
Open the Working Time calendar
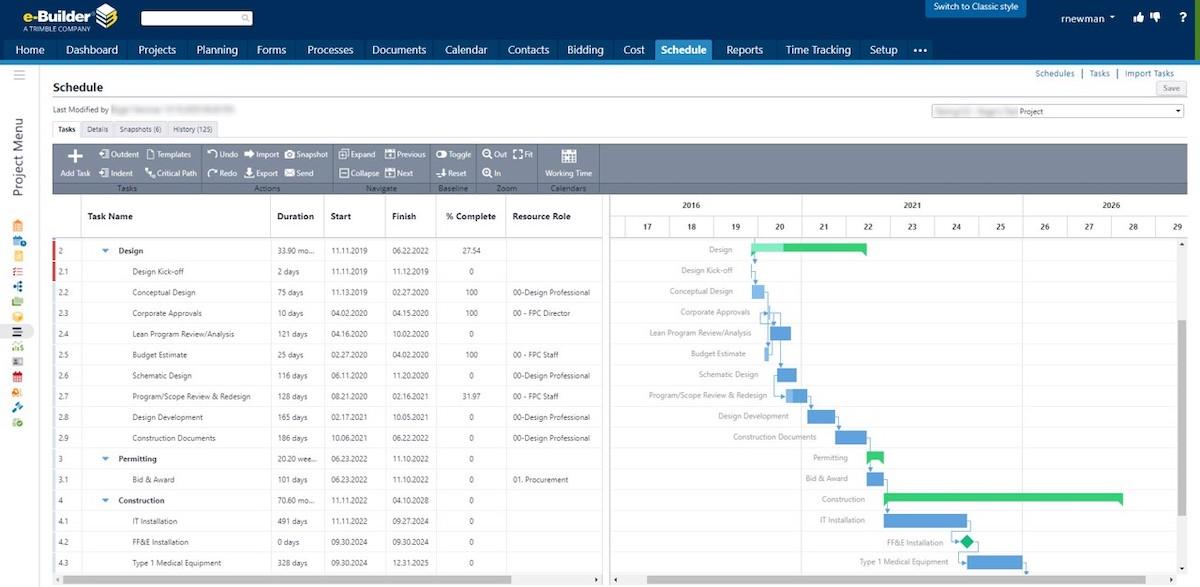[x=568, y=163]
